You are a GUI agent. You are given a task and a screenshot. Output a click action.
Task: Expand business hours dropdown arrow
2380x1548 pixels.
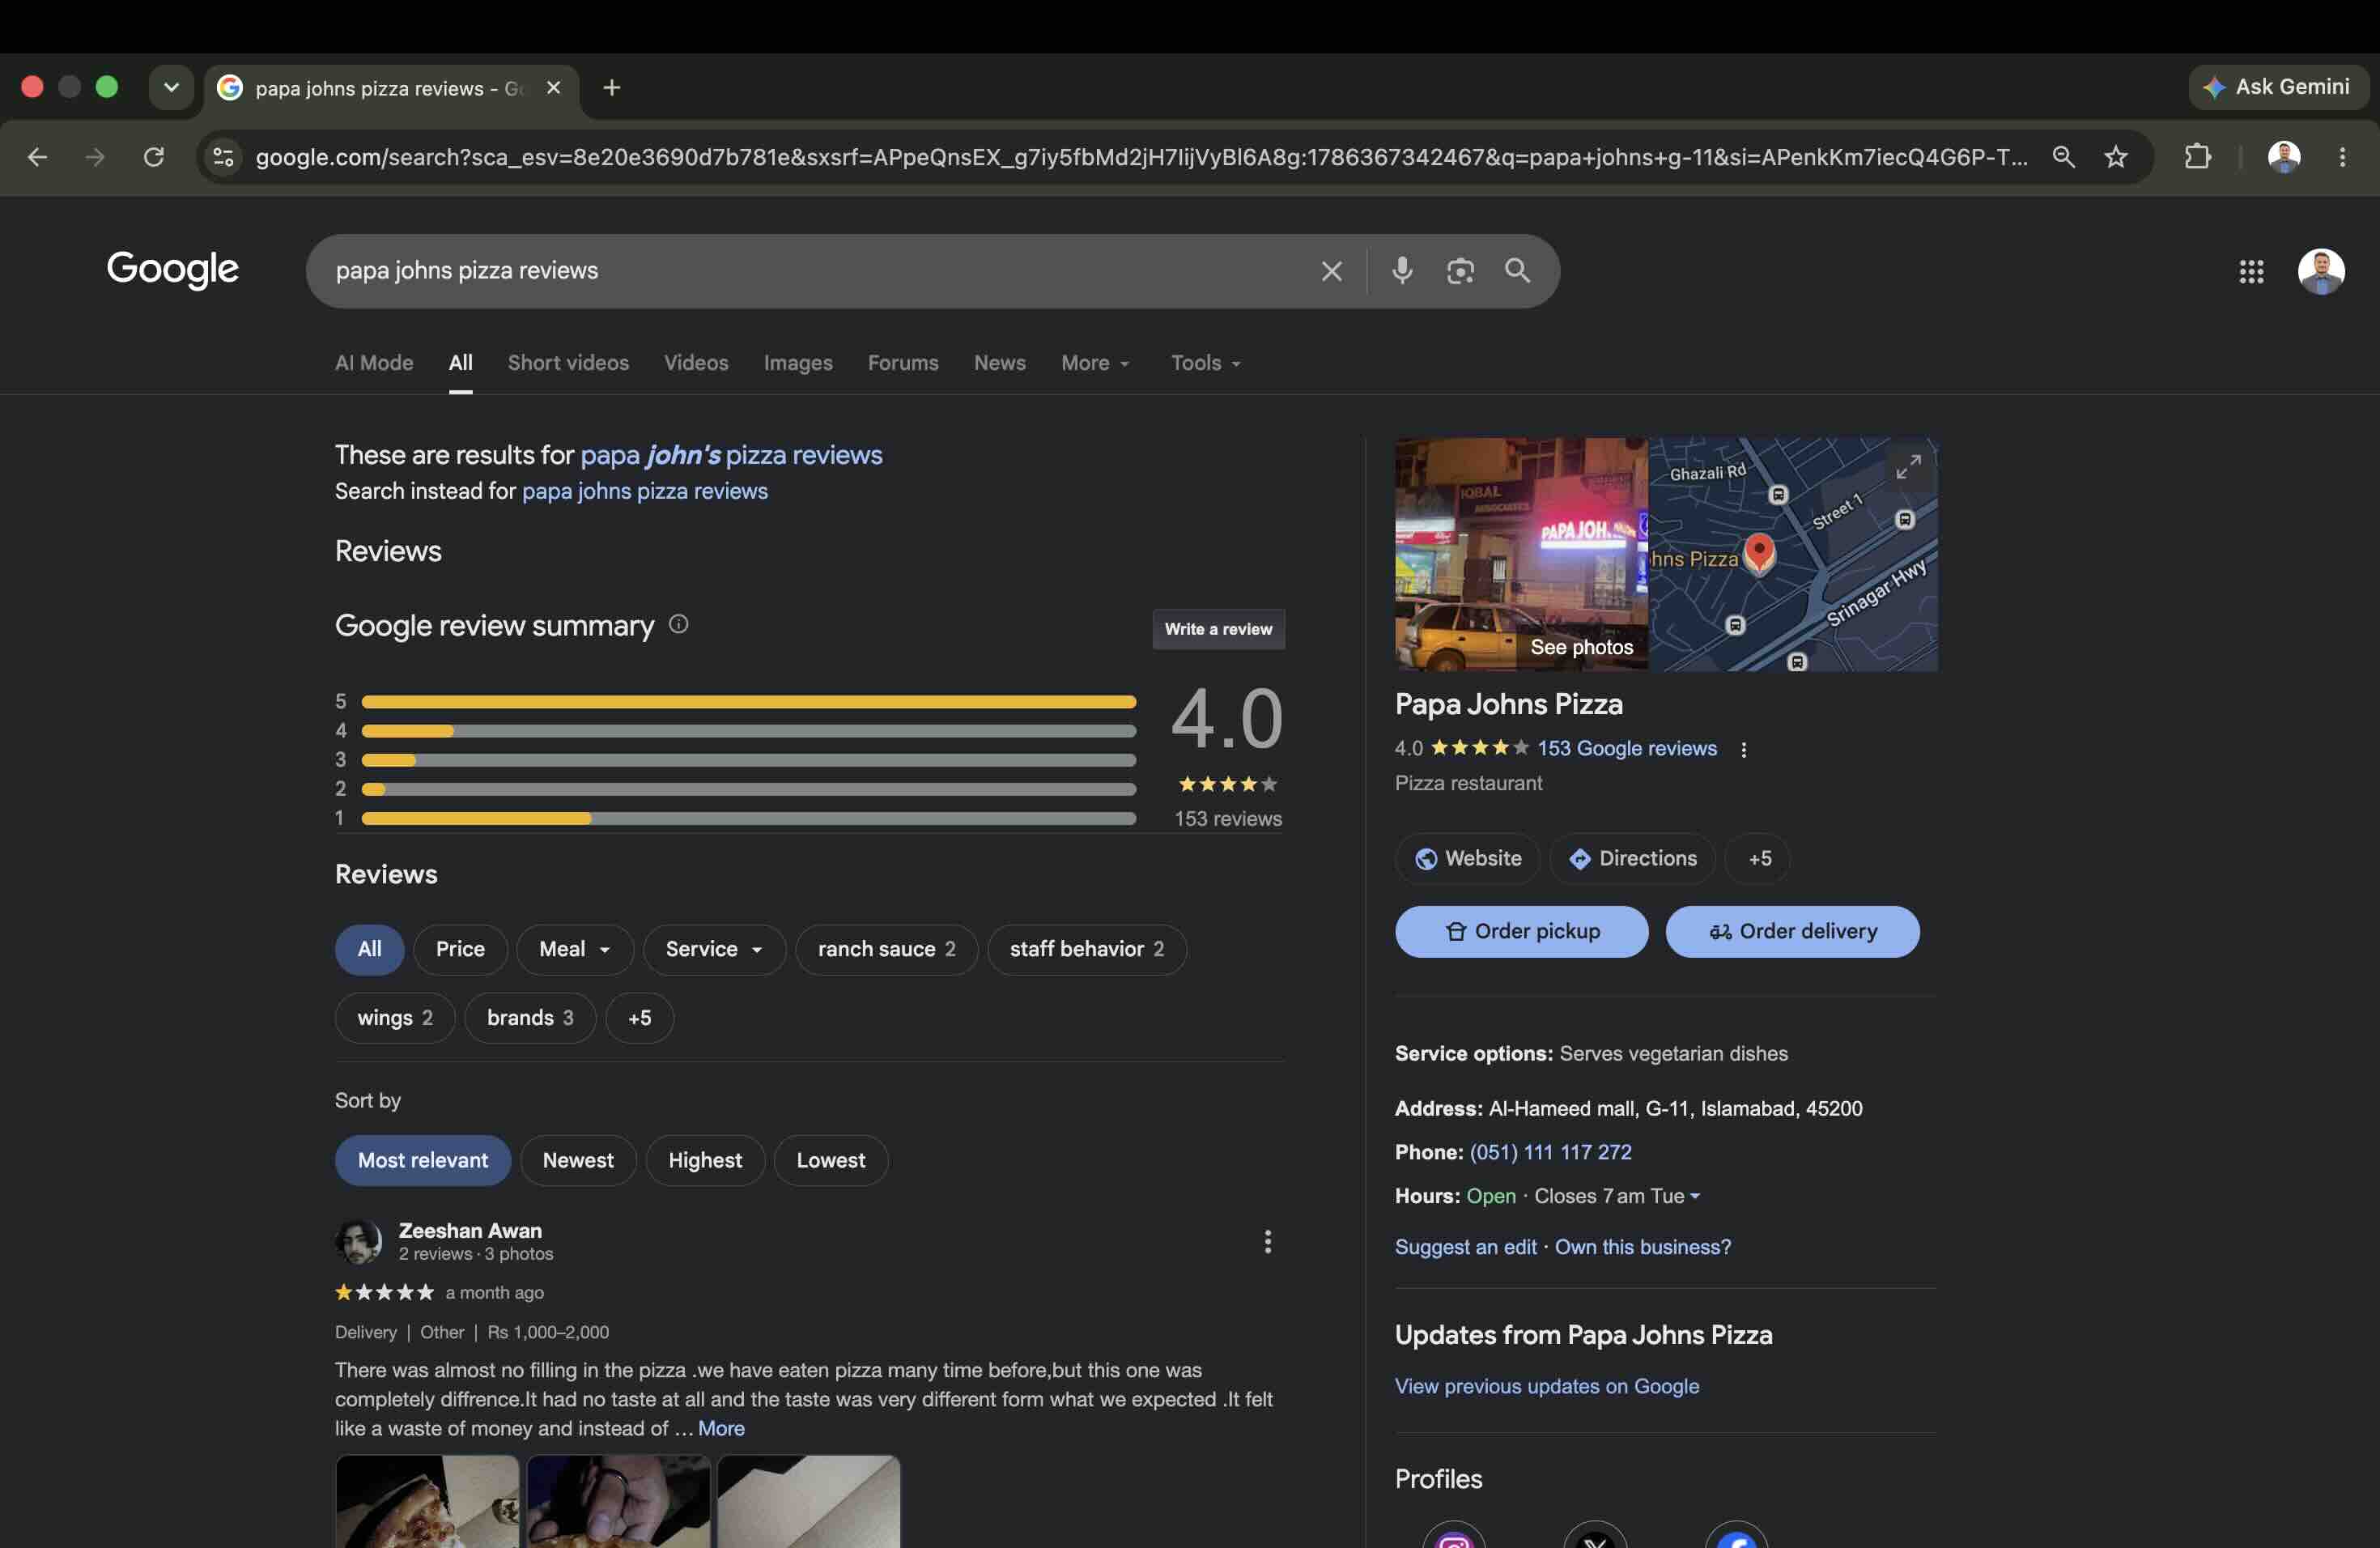(1694, 1196)
